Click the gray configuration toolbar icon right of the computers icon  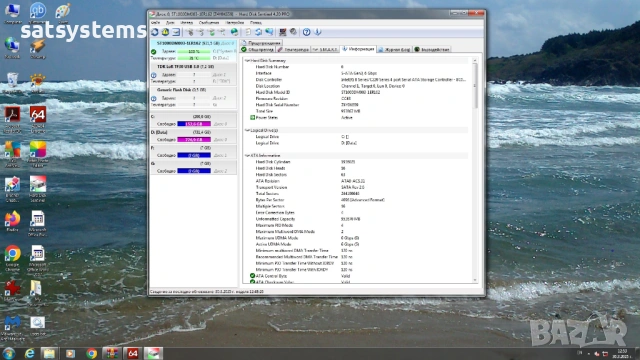(x=293, y=32)
